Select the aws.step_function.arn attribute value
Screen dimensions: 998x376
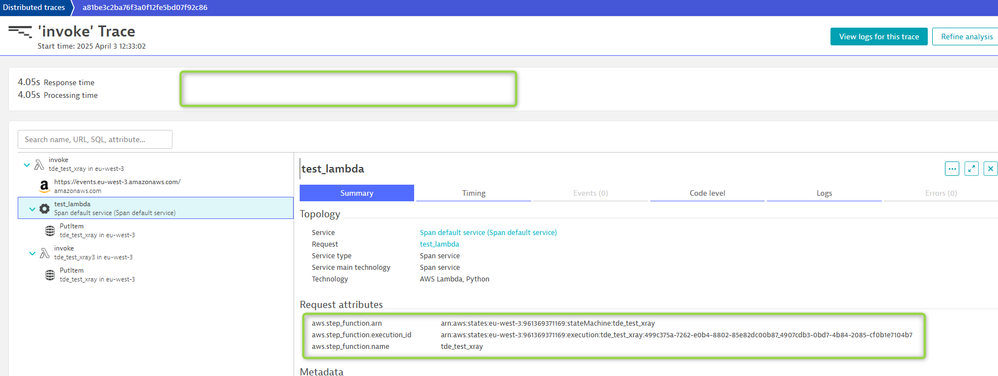pyautogui.click(x=547, y=323)
